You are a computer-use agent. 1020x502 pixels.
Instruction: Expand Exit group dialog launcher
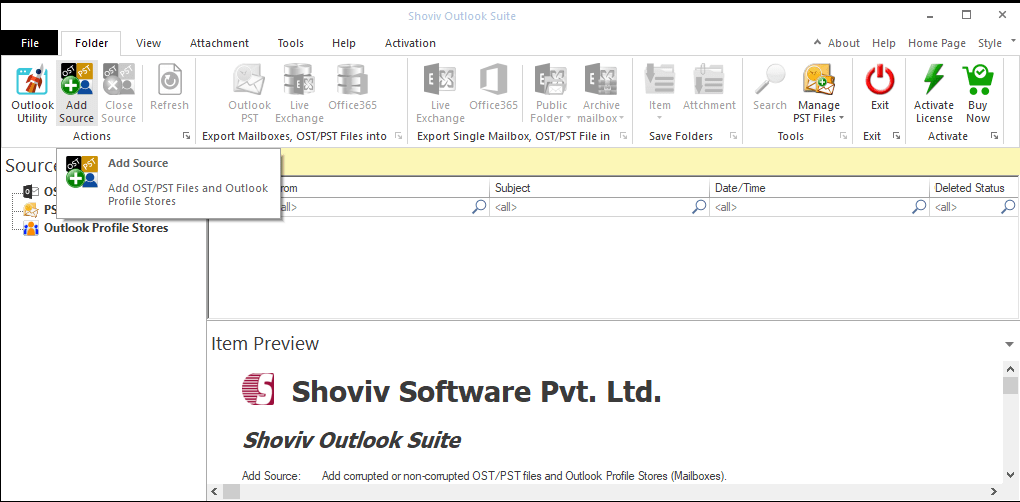tap(896, 136)
